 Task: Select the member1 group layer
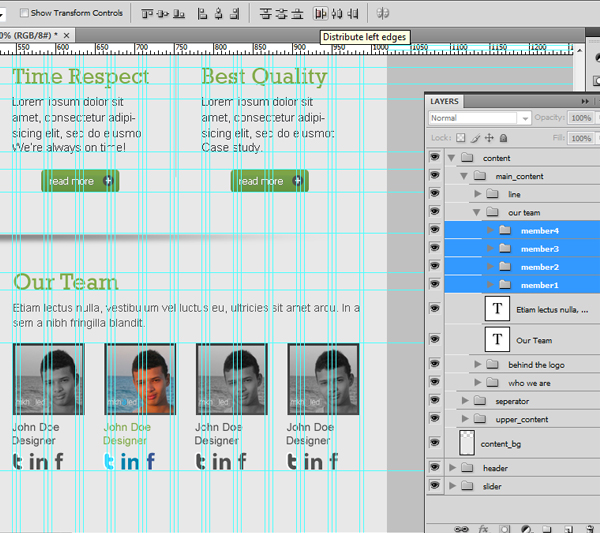(522, 285)
